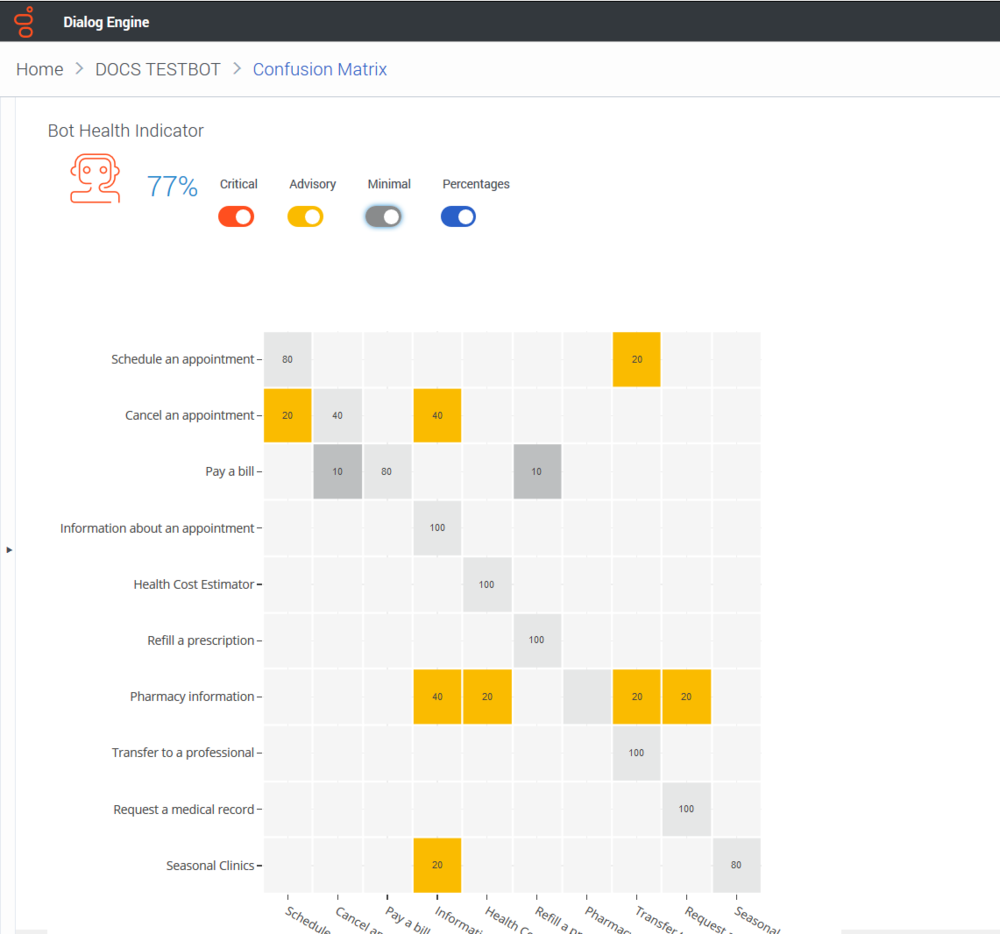Go to the Home breadcrumb
1000x934 pixels.
[40, 69]
